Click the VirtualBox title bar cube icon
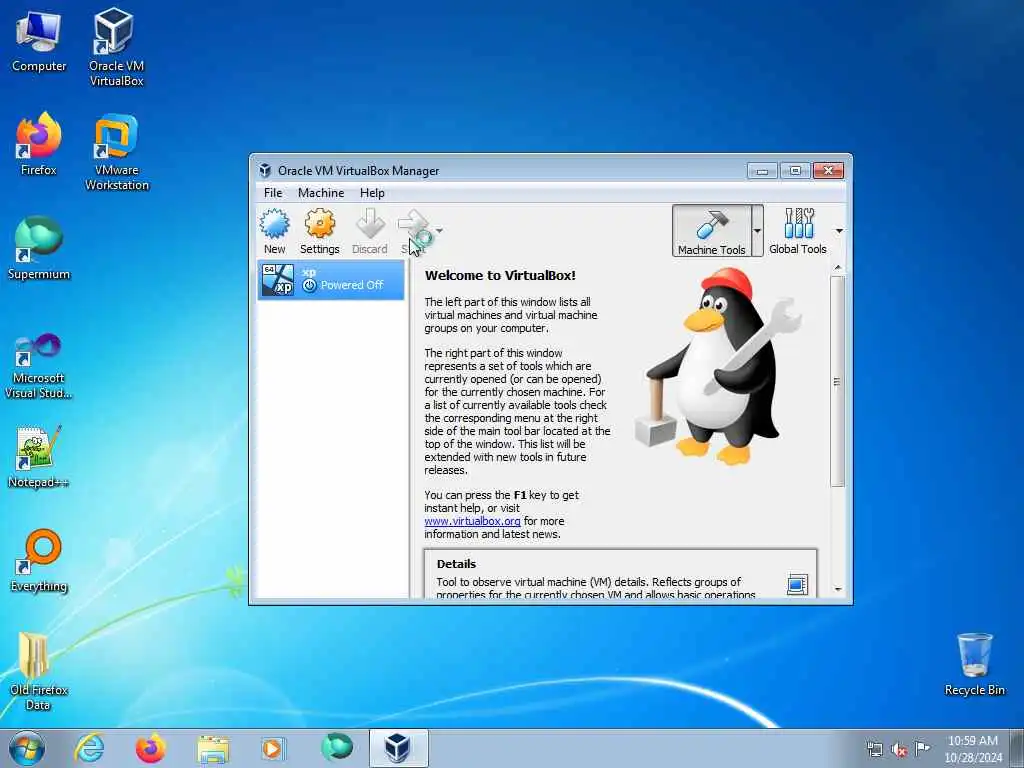The width and height of the screenshot is (1024, 768). [x=265, y=170]
